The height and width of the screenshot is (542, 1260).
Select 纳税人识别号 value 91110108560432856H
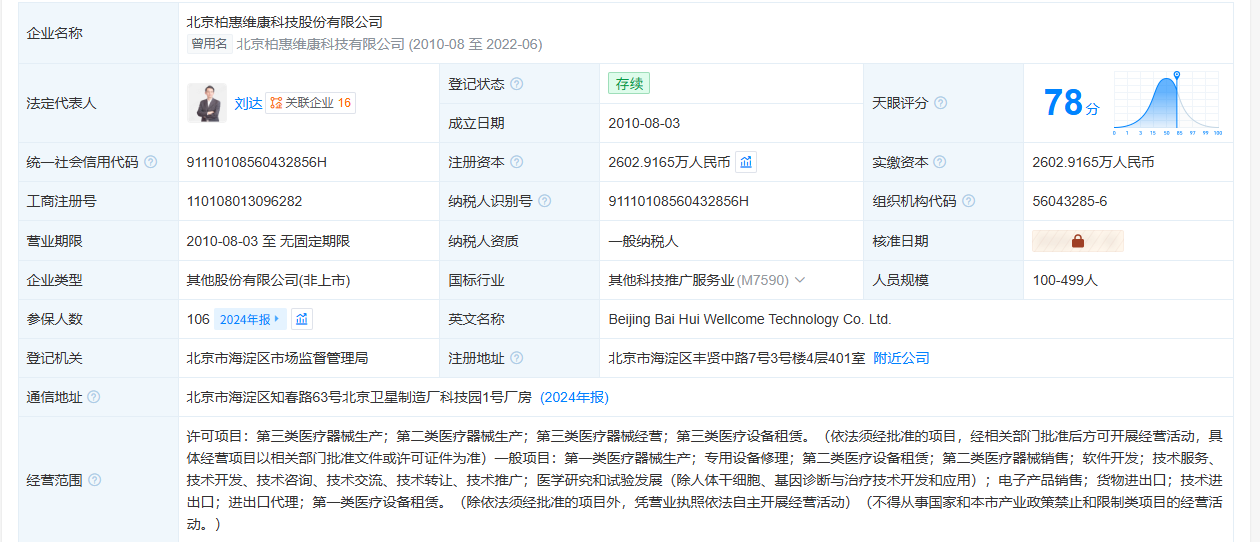(x=679, y=201)
